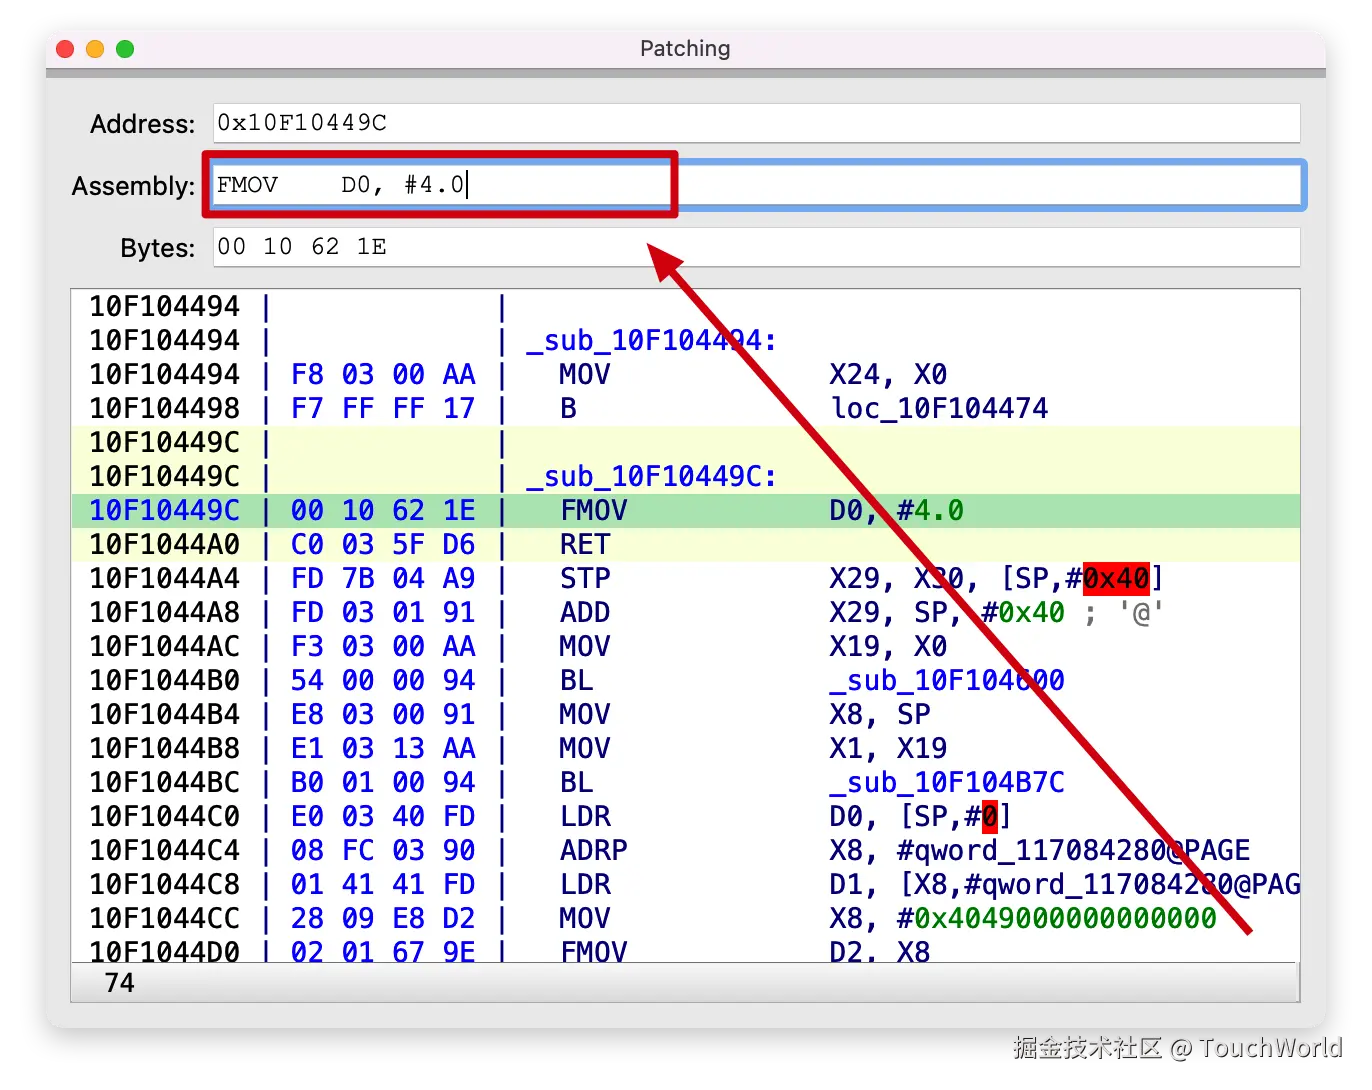This screenshot has width=1372, height=1090.
Task: Click the B0 01 00 94 bytes cell
Action: click(x=383, y=782)
